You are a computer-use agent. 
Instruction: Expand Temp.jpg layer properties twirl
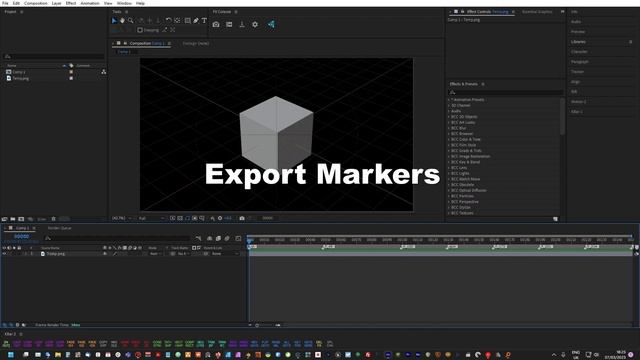click(25, 254)
